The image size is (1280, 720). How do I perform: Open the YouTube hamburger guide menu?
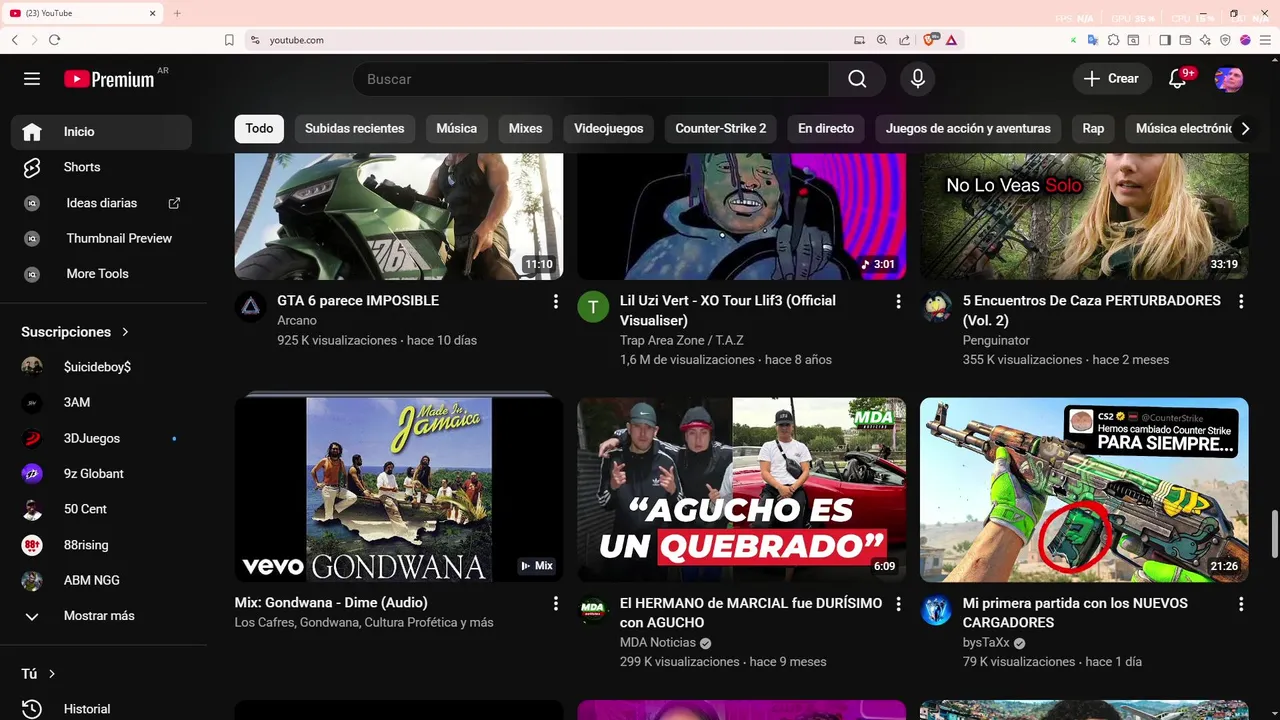click(32, 79)
